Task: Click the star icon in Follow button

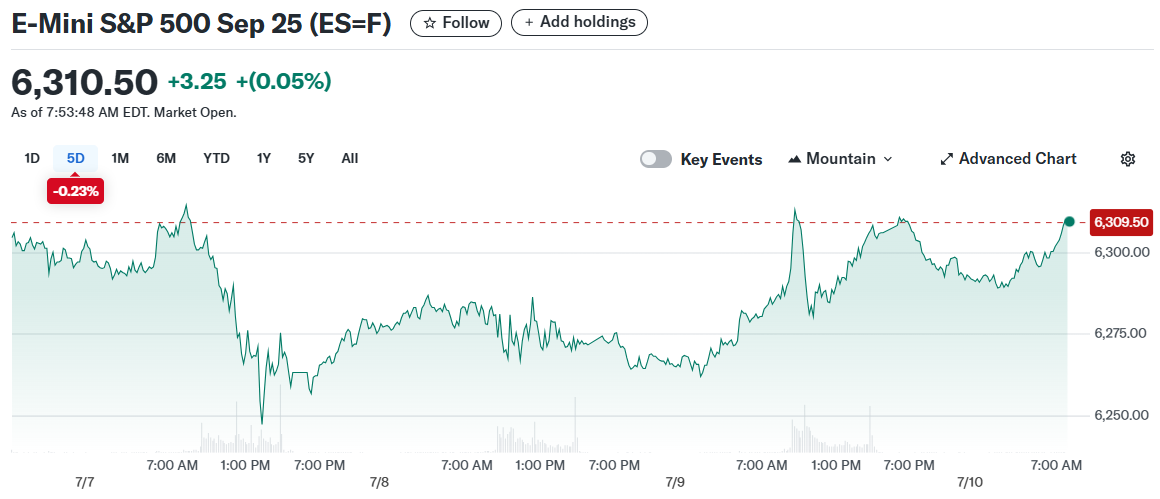Action: (x=429, y=24)
